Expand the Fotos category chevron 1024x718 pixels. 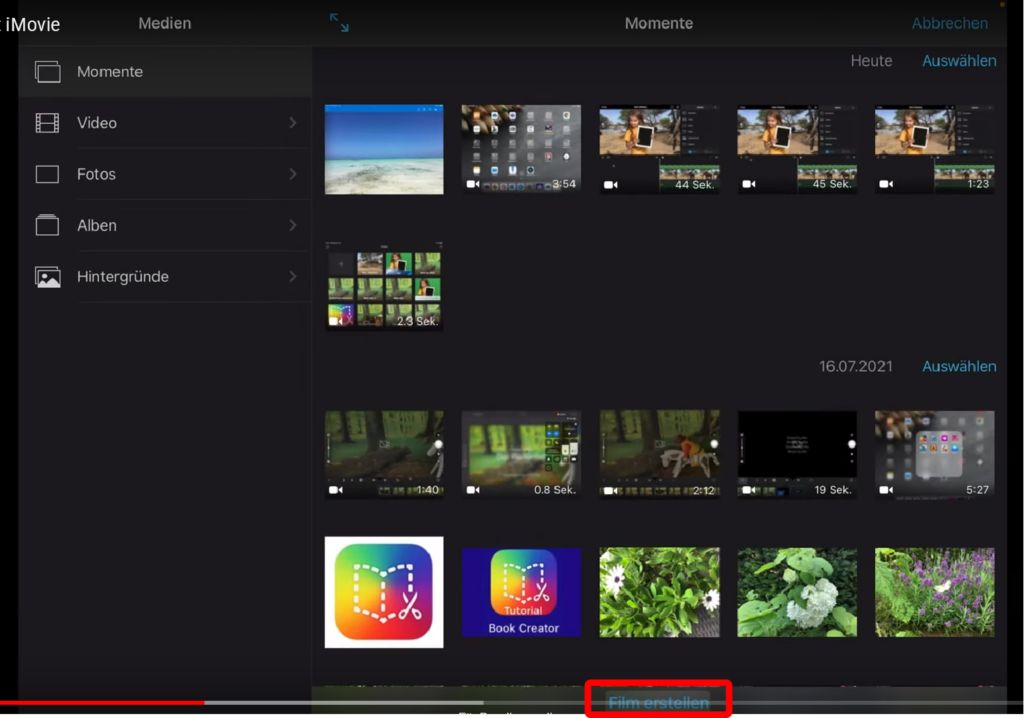click(293, 174)
